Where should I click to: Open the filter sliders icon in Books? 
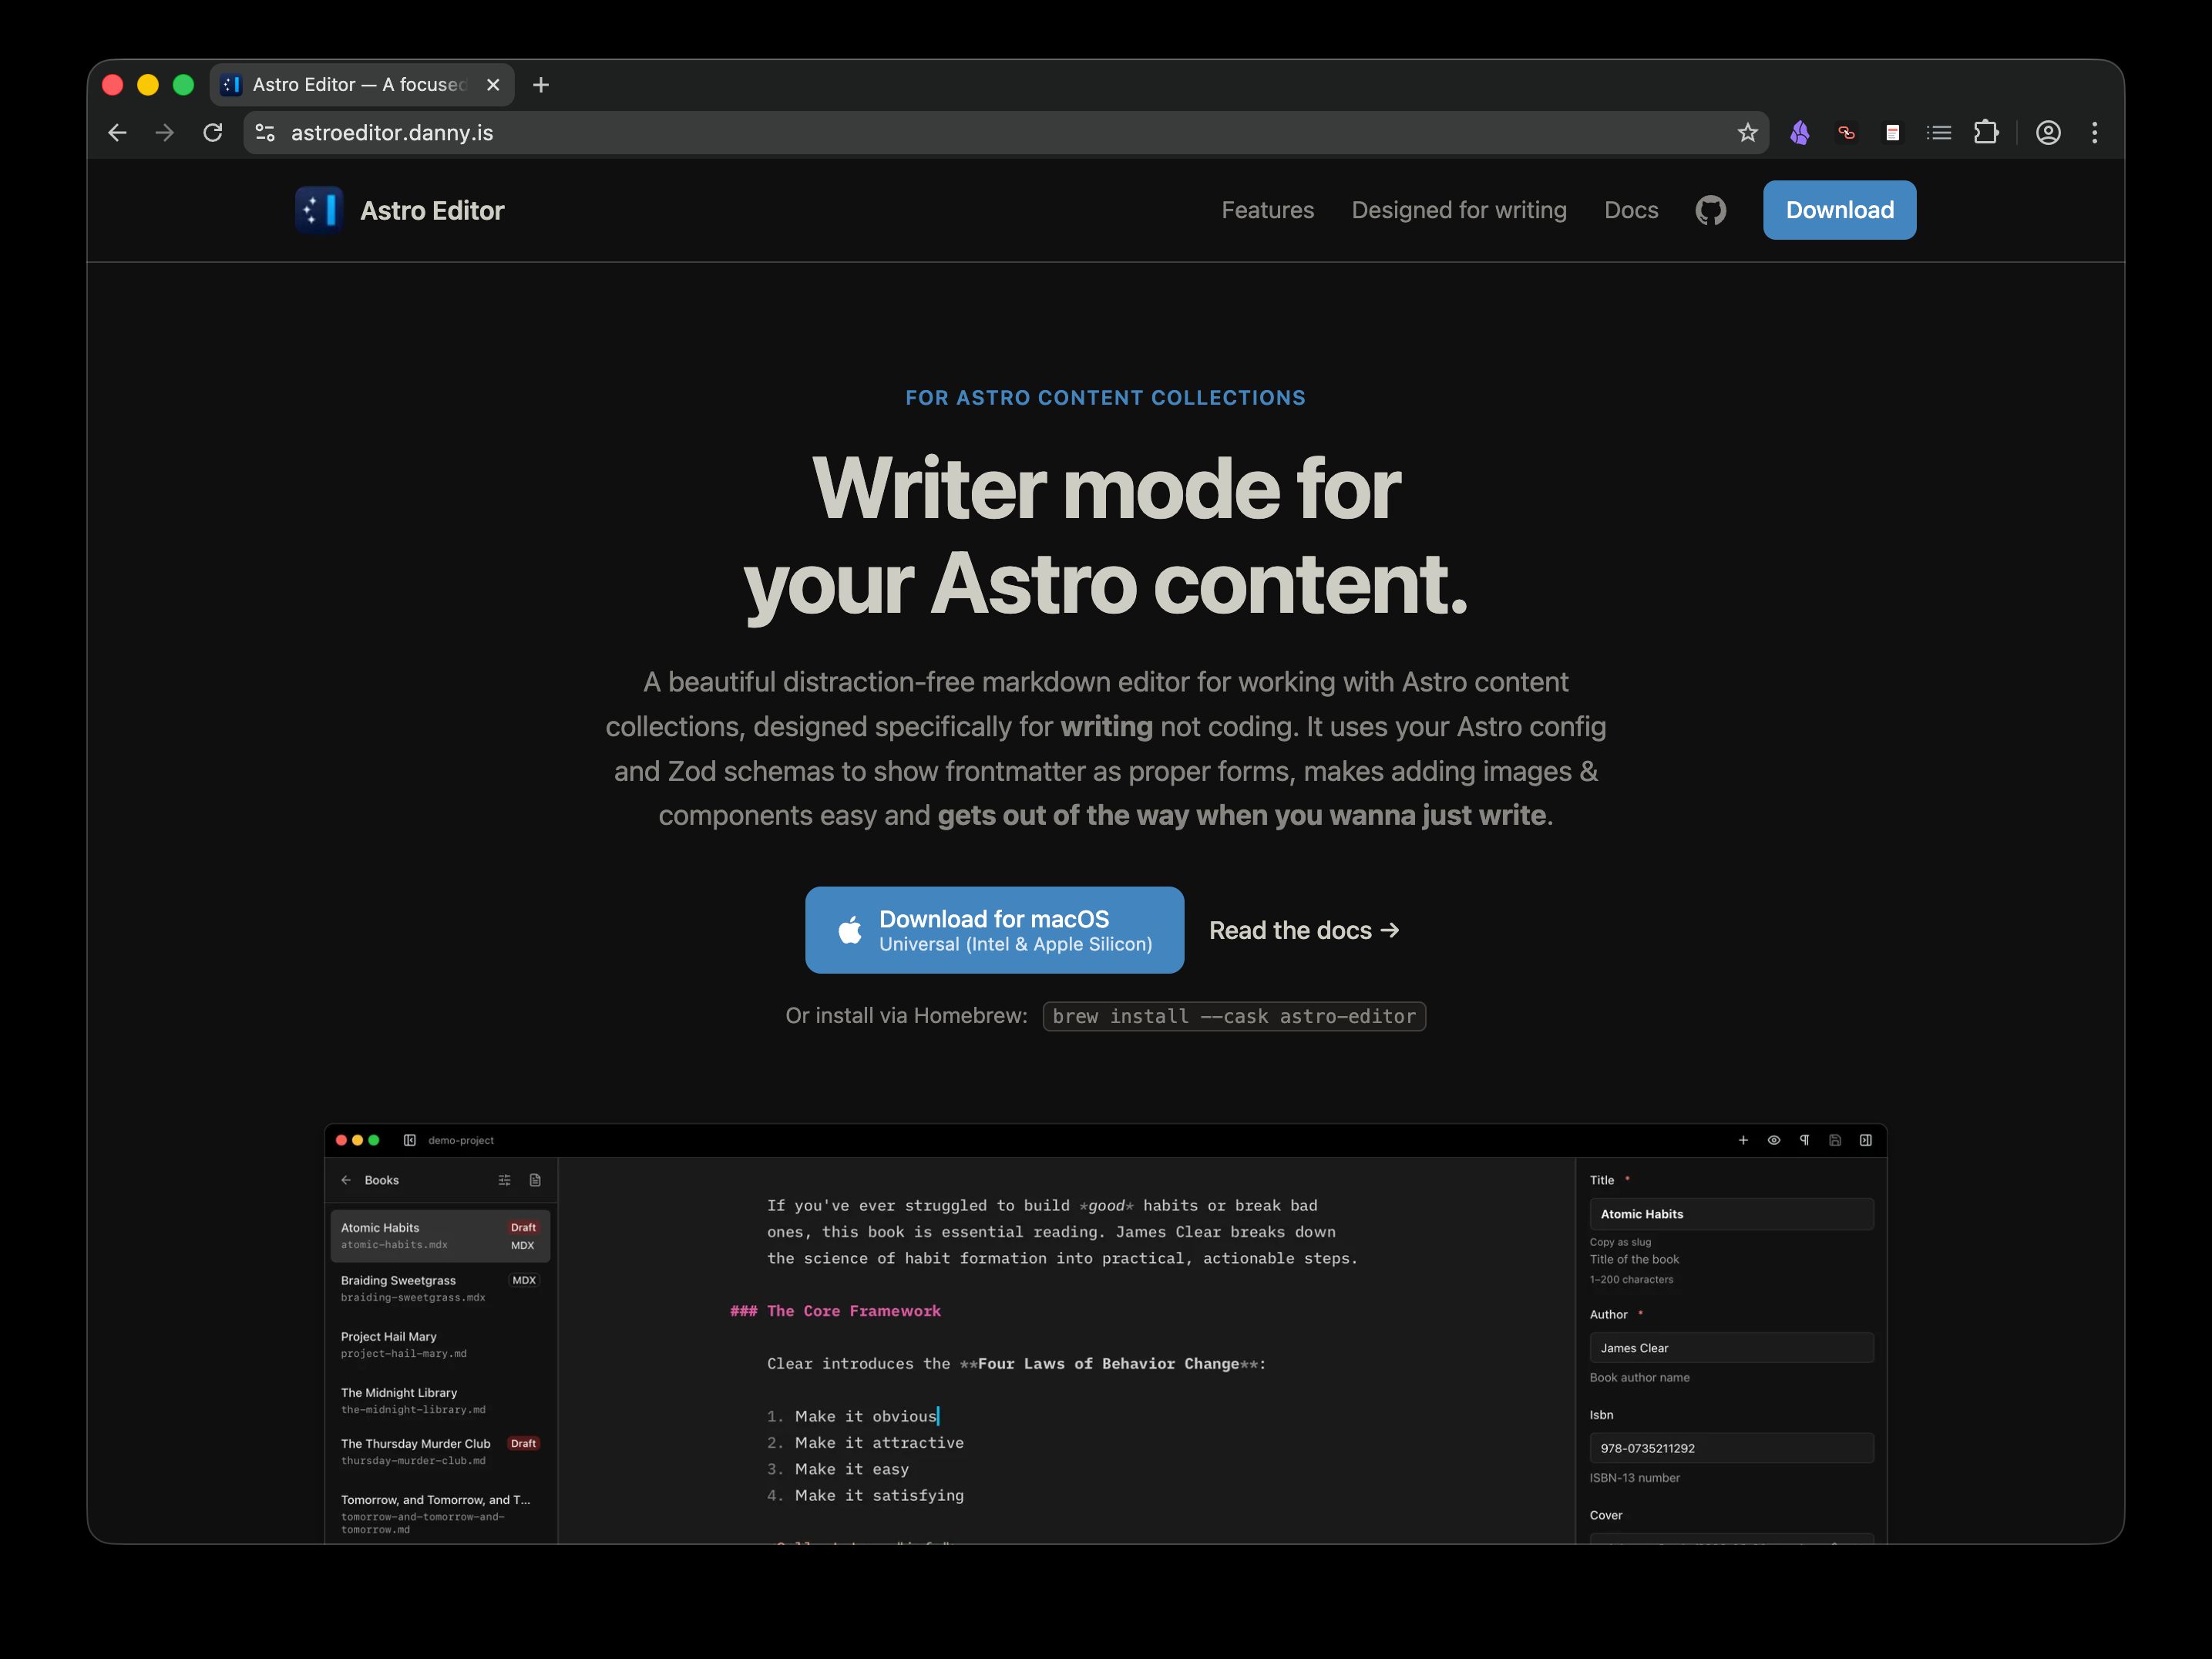coord(504,1180)
